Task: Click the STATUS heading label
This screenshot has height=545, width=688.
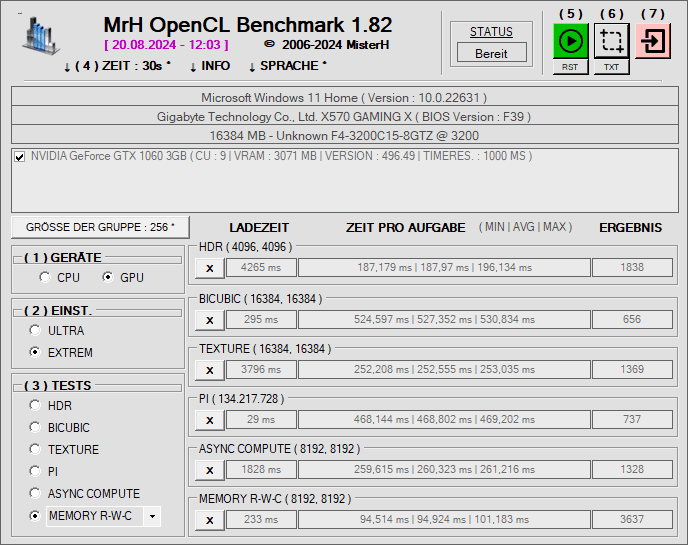Action: (491, 32)
